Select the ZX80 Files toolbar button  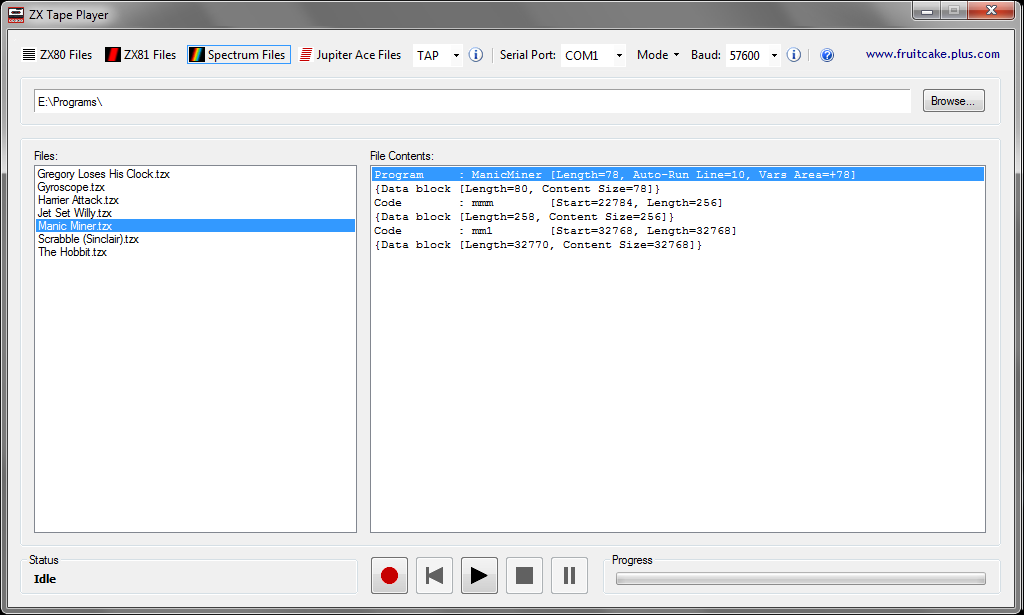[x=57, y=55]
